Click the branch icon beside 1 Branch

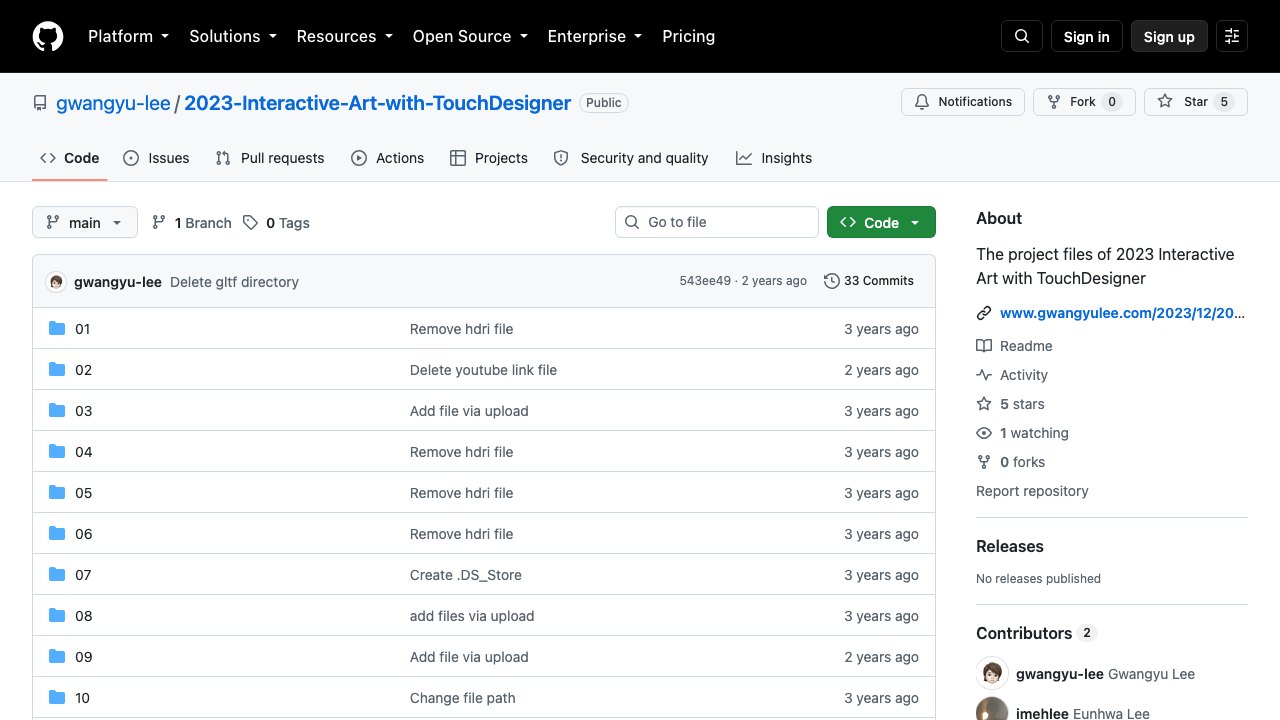point(159,223)
